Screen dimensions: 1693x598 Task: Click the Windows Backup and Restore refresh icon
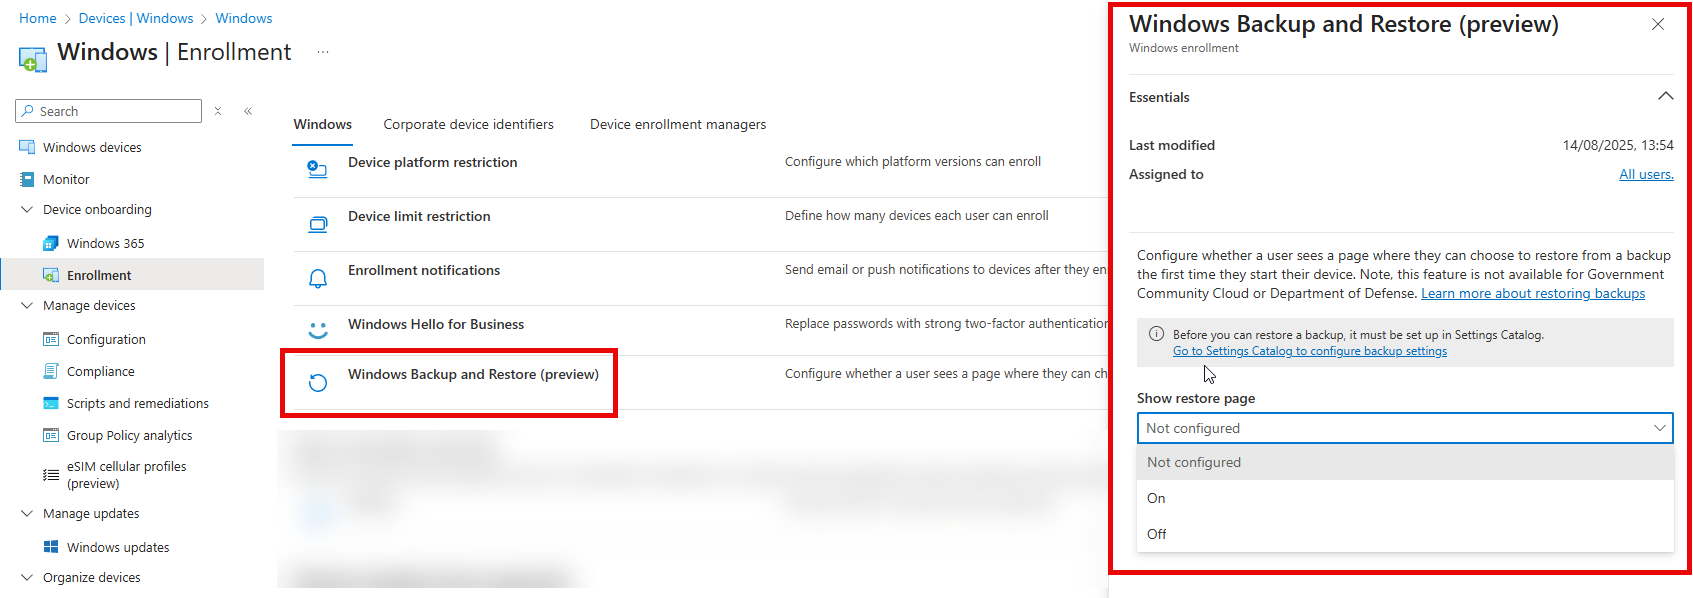317,382
